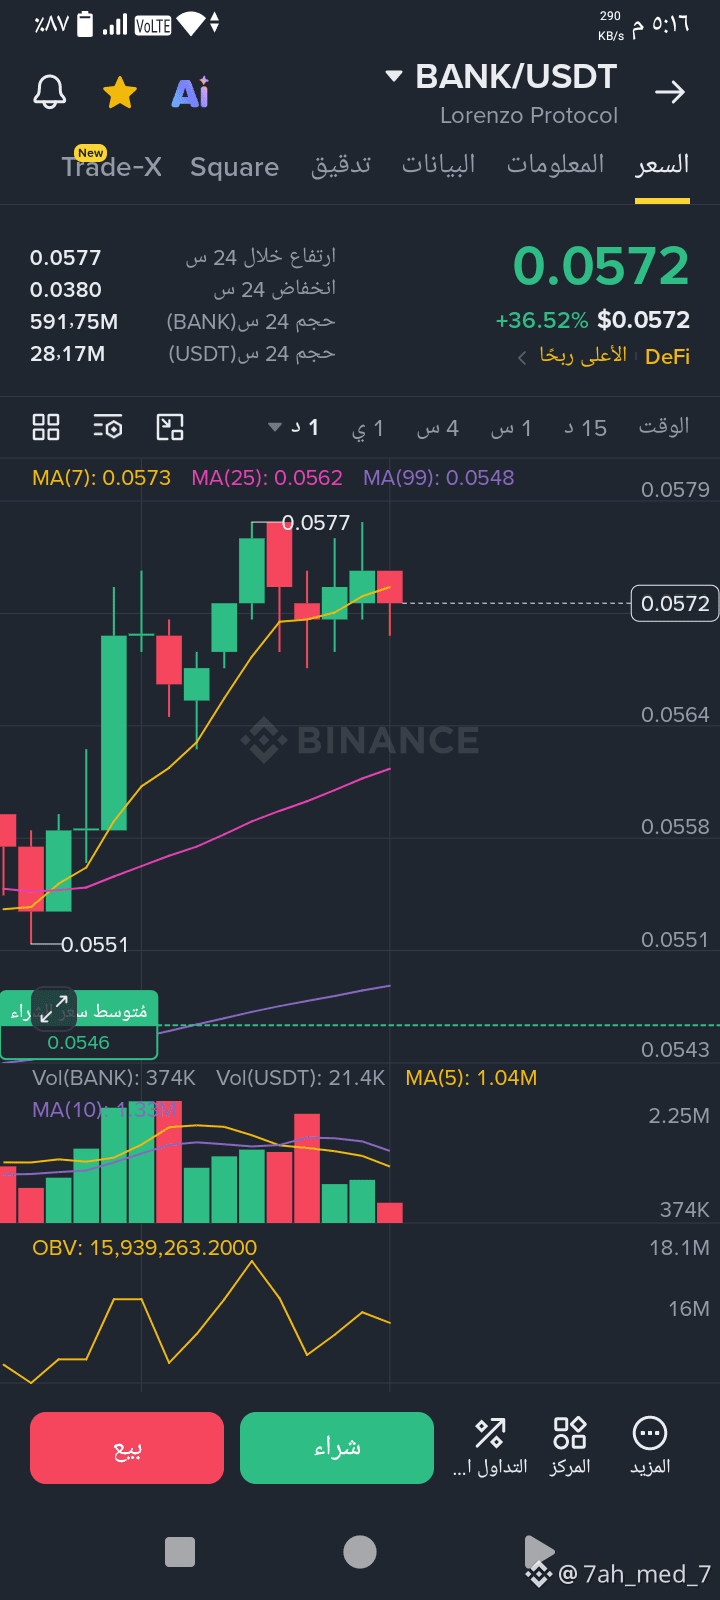Switch to the Square tab
This screenshot has height=1600, width=720.
point(234,166)
